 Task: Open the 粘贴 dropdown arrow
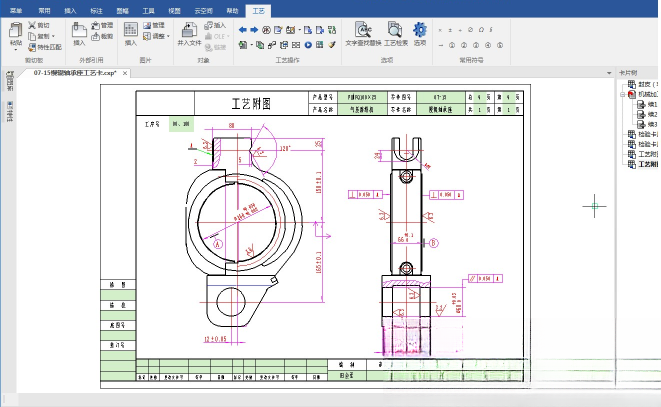[x=16, y=50]
